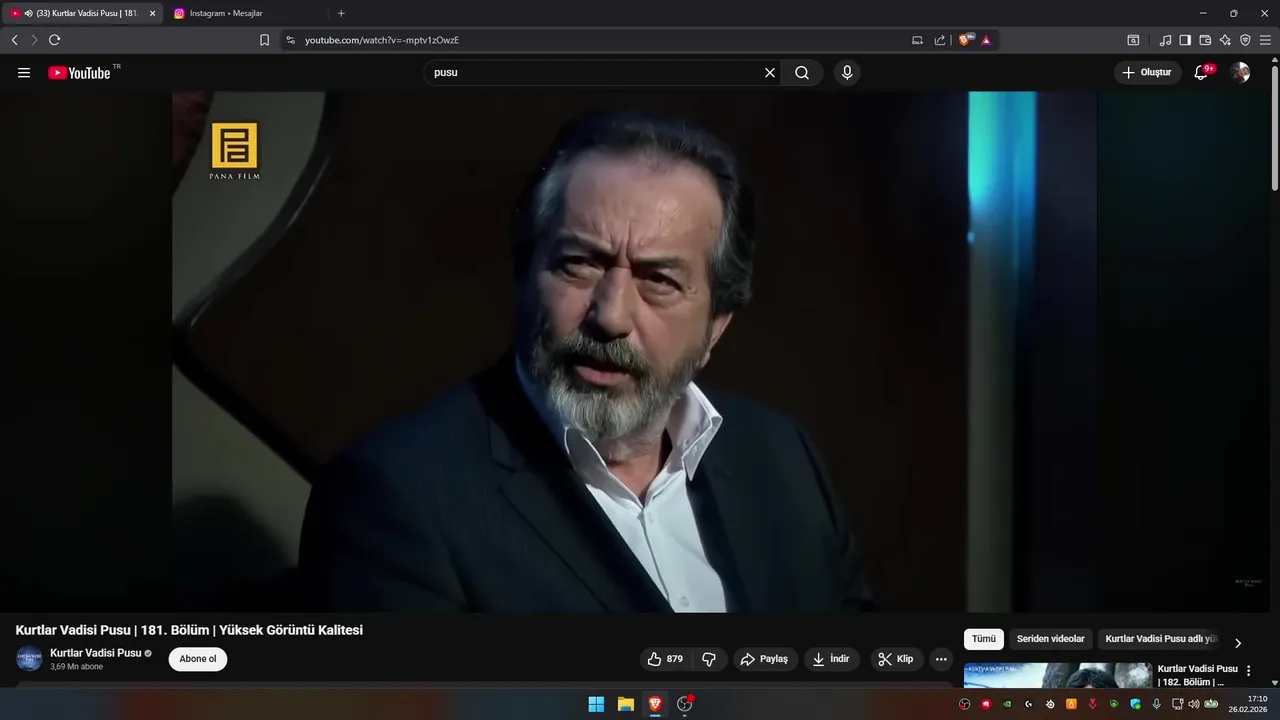Open media control music note icon

pos(1165,40)
